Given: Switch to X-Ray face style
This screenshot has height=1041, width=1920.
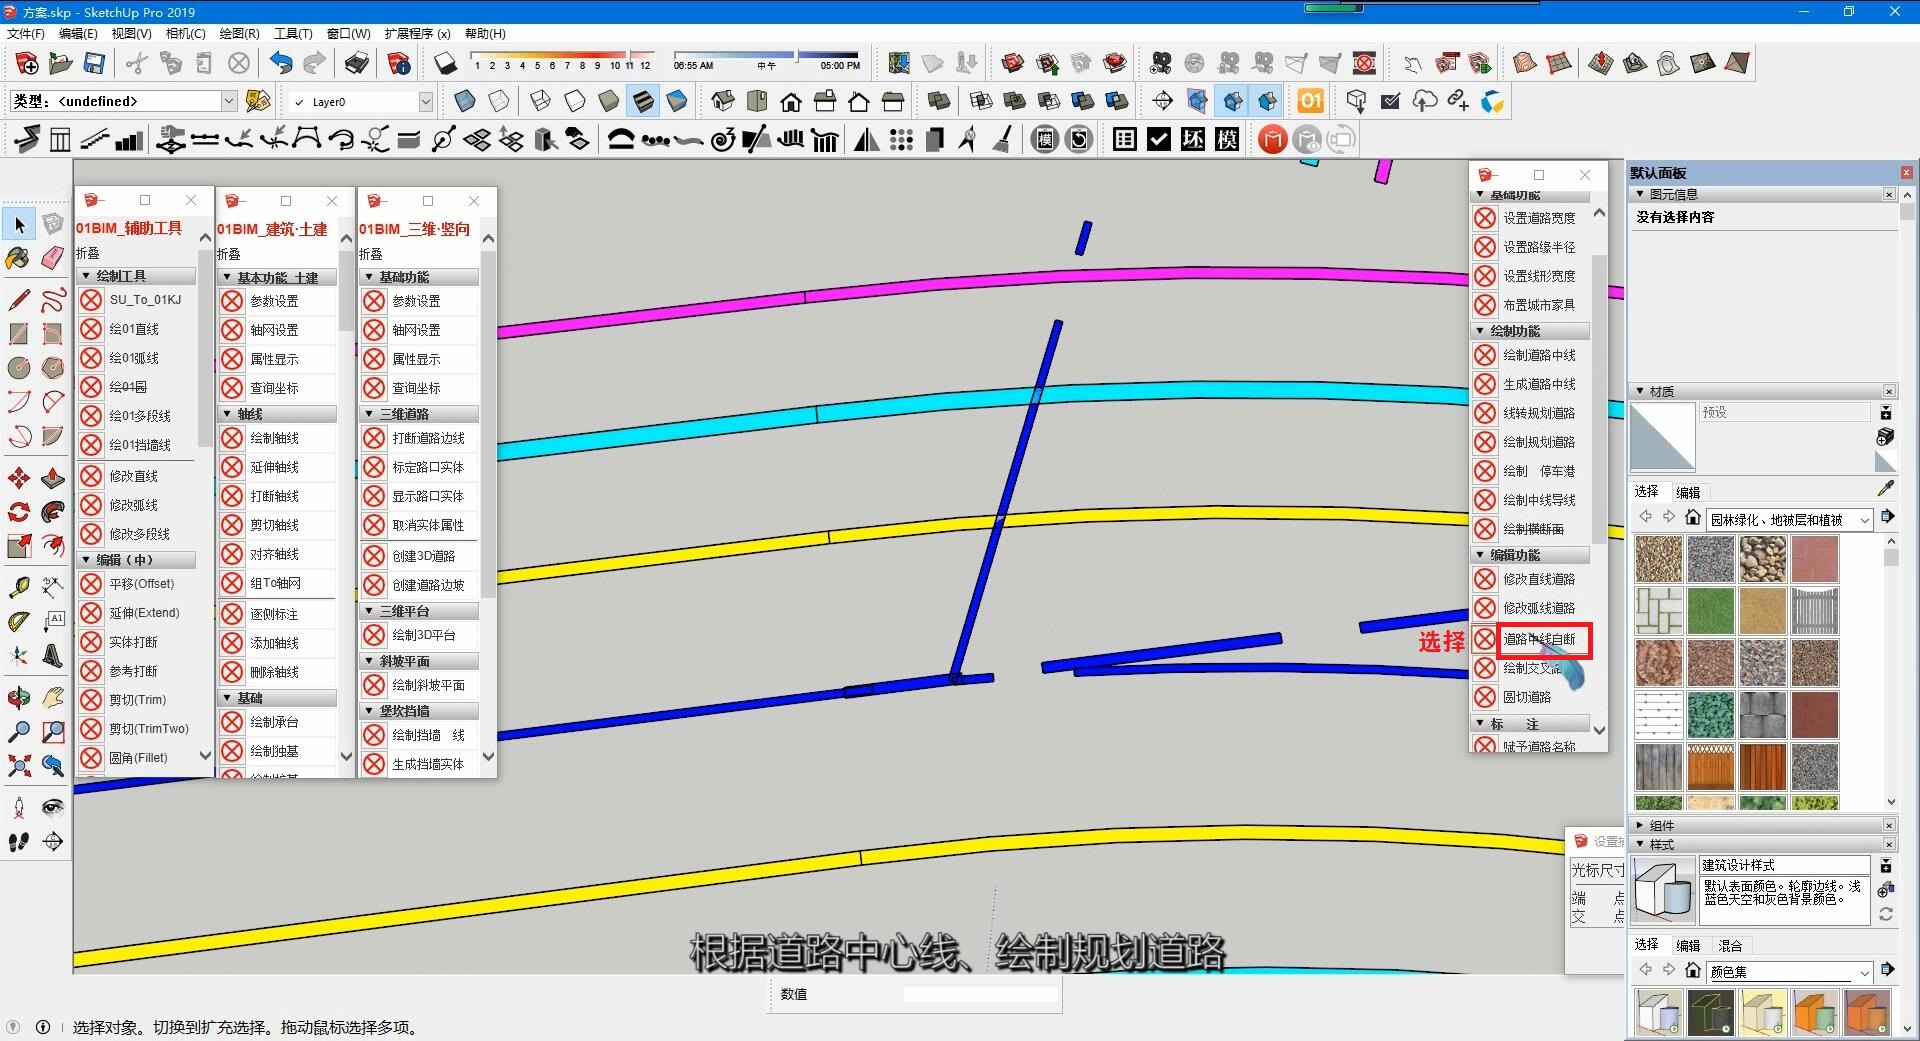Looking at the screenshot, I should click(465, 101).
